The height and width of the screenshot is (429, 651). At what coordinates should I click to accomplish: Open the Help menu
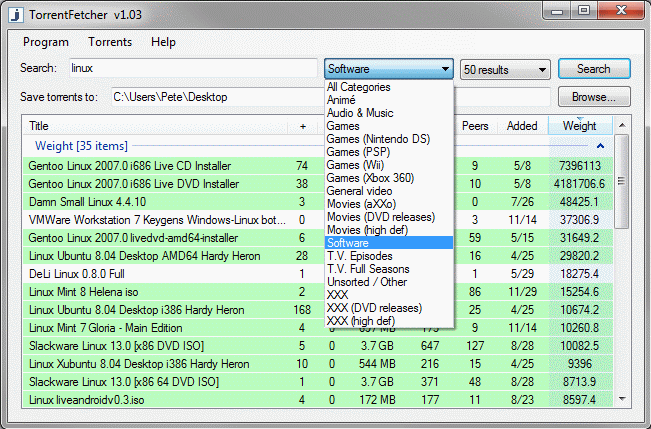pos(163,42)
